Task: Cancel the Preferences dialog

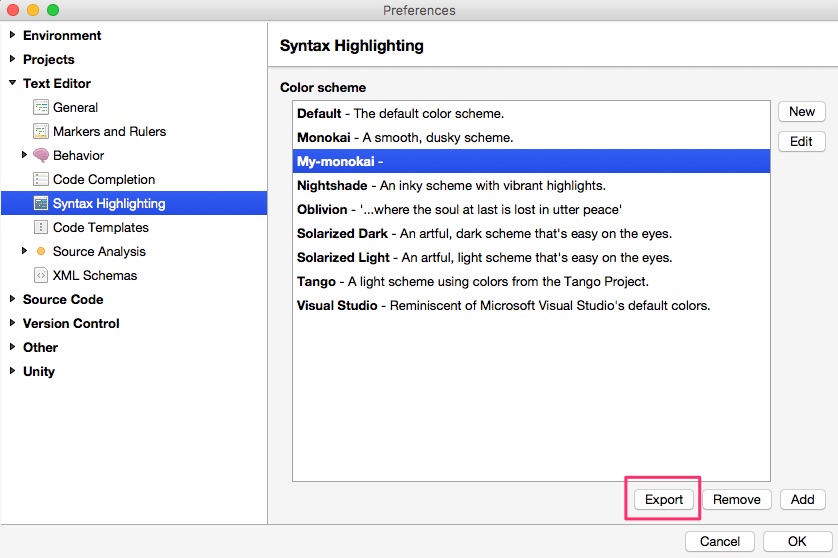Action: (720, 541)
